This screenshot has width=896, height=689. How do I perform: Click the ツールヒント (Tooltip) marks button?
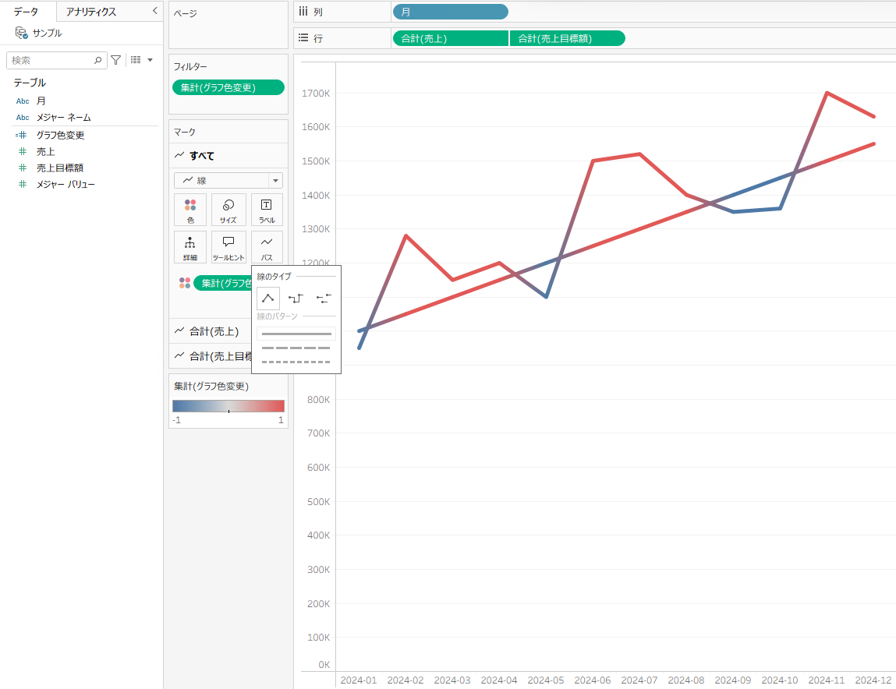[228, 246]
